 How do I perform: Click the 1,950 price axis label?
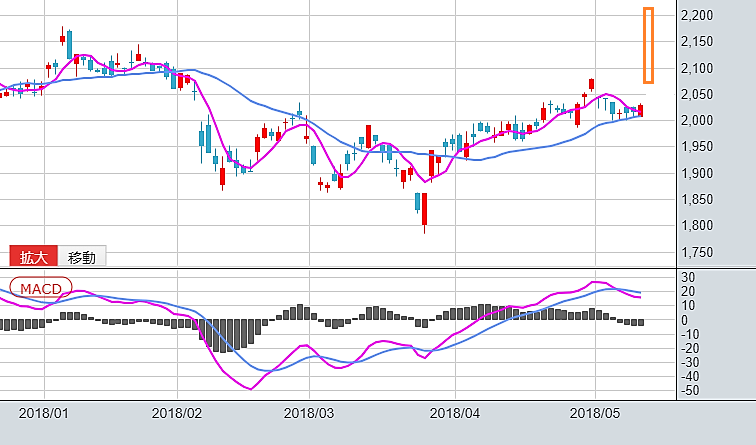click(697, 147)
